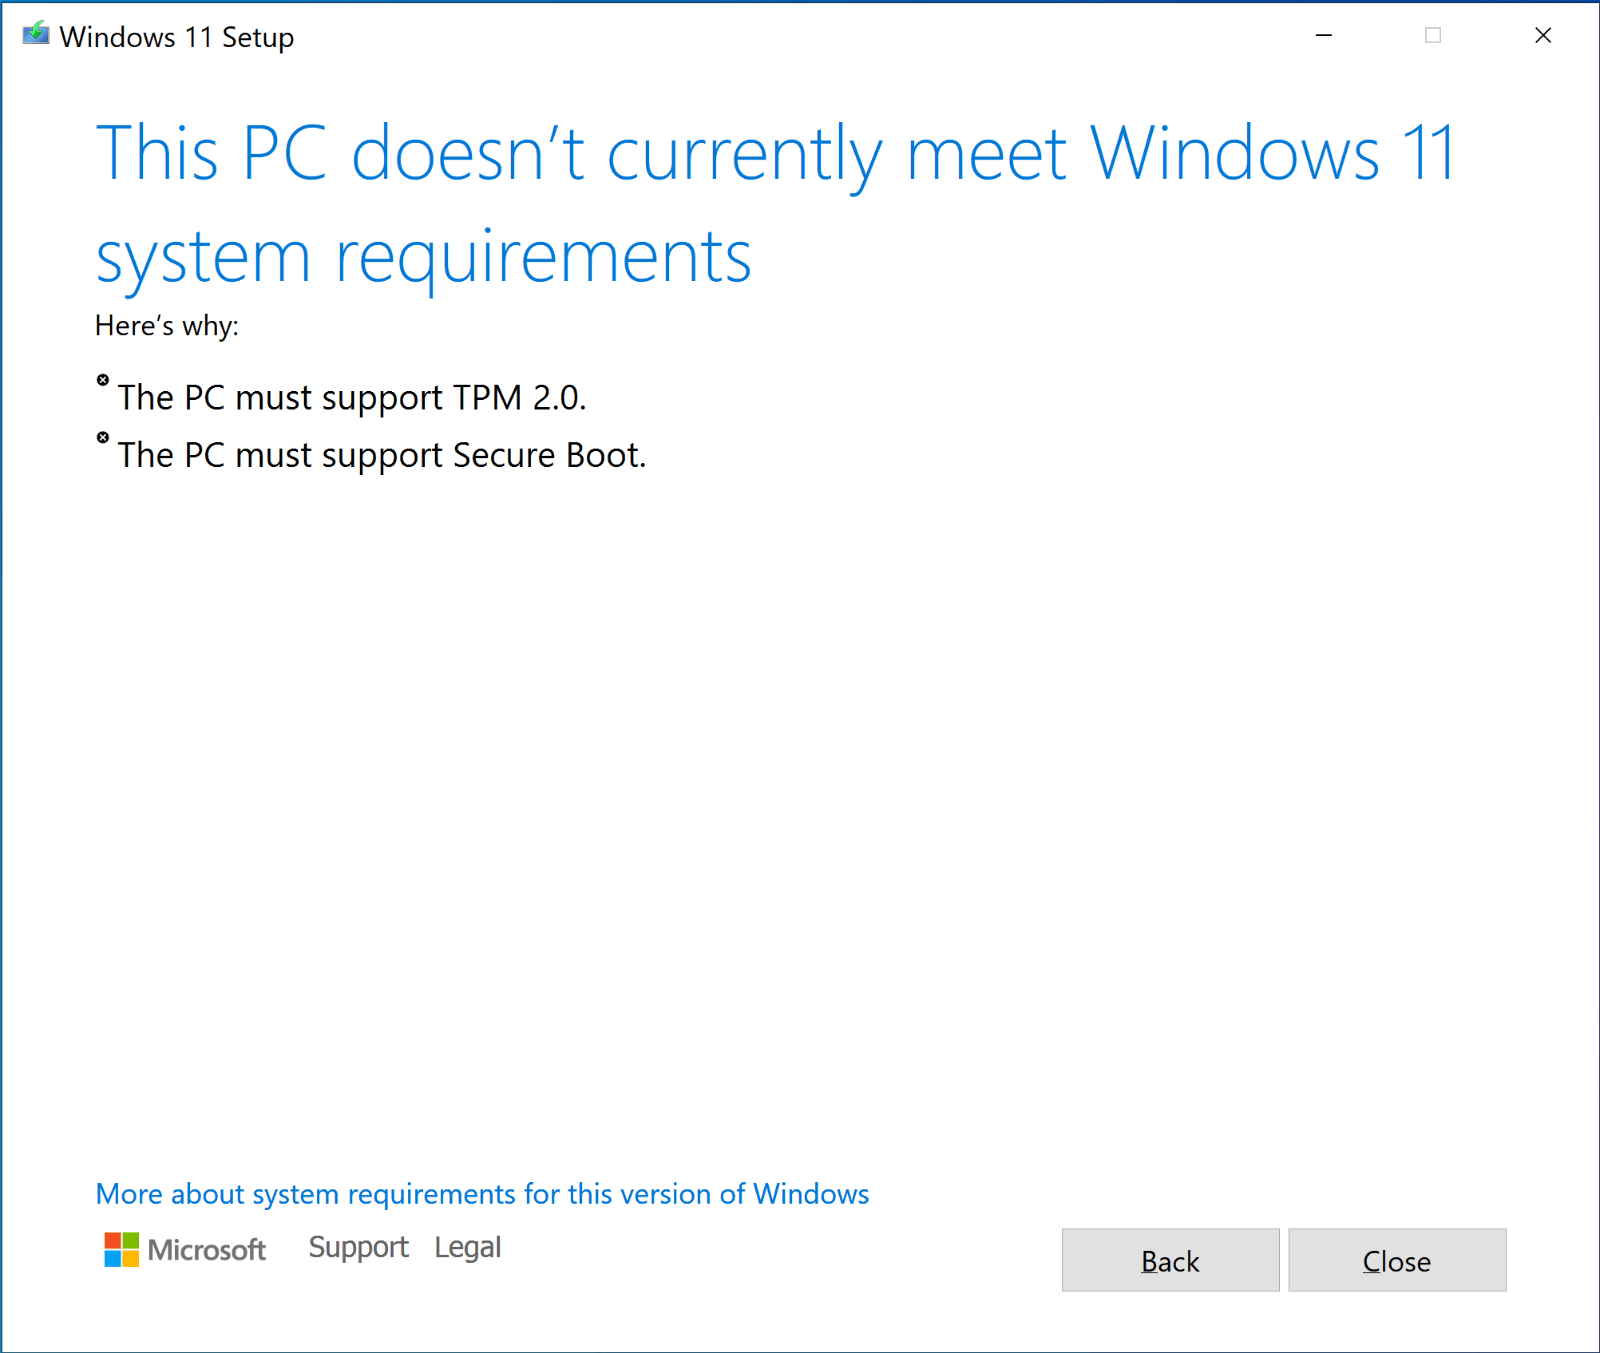Open the system requirements link
The width and height of the screenshot is (1600, 1353).
(482, 1194)
